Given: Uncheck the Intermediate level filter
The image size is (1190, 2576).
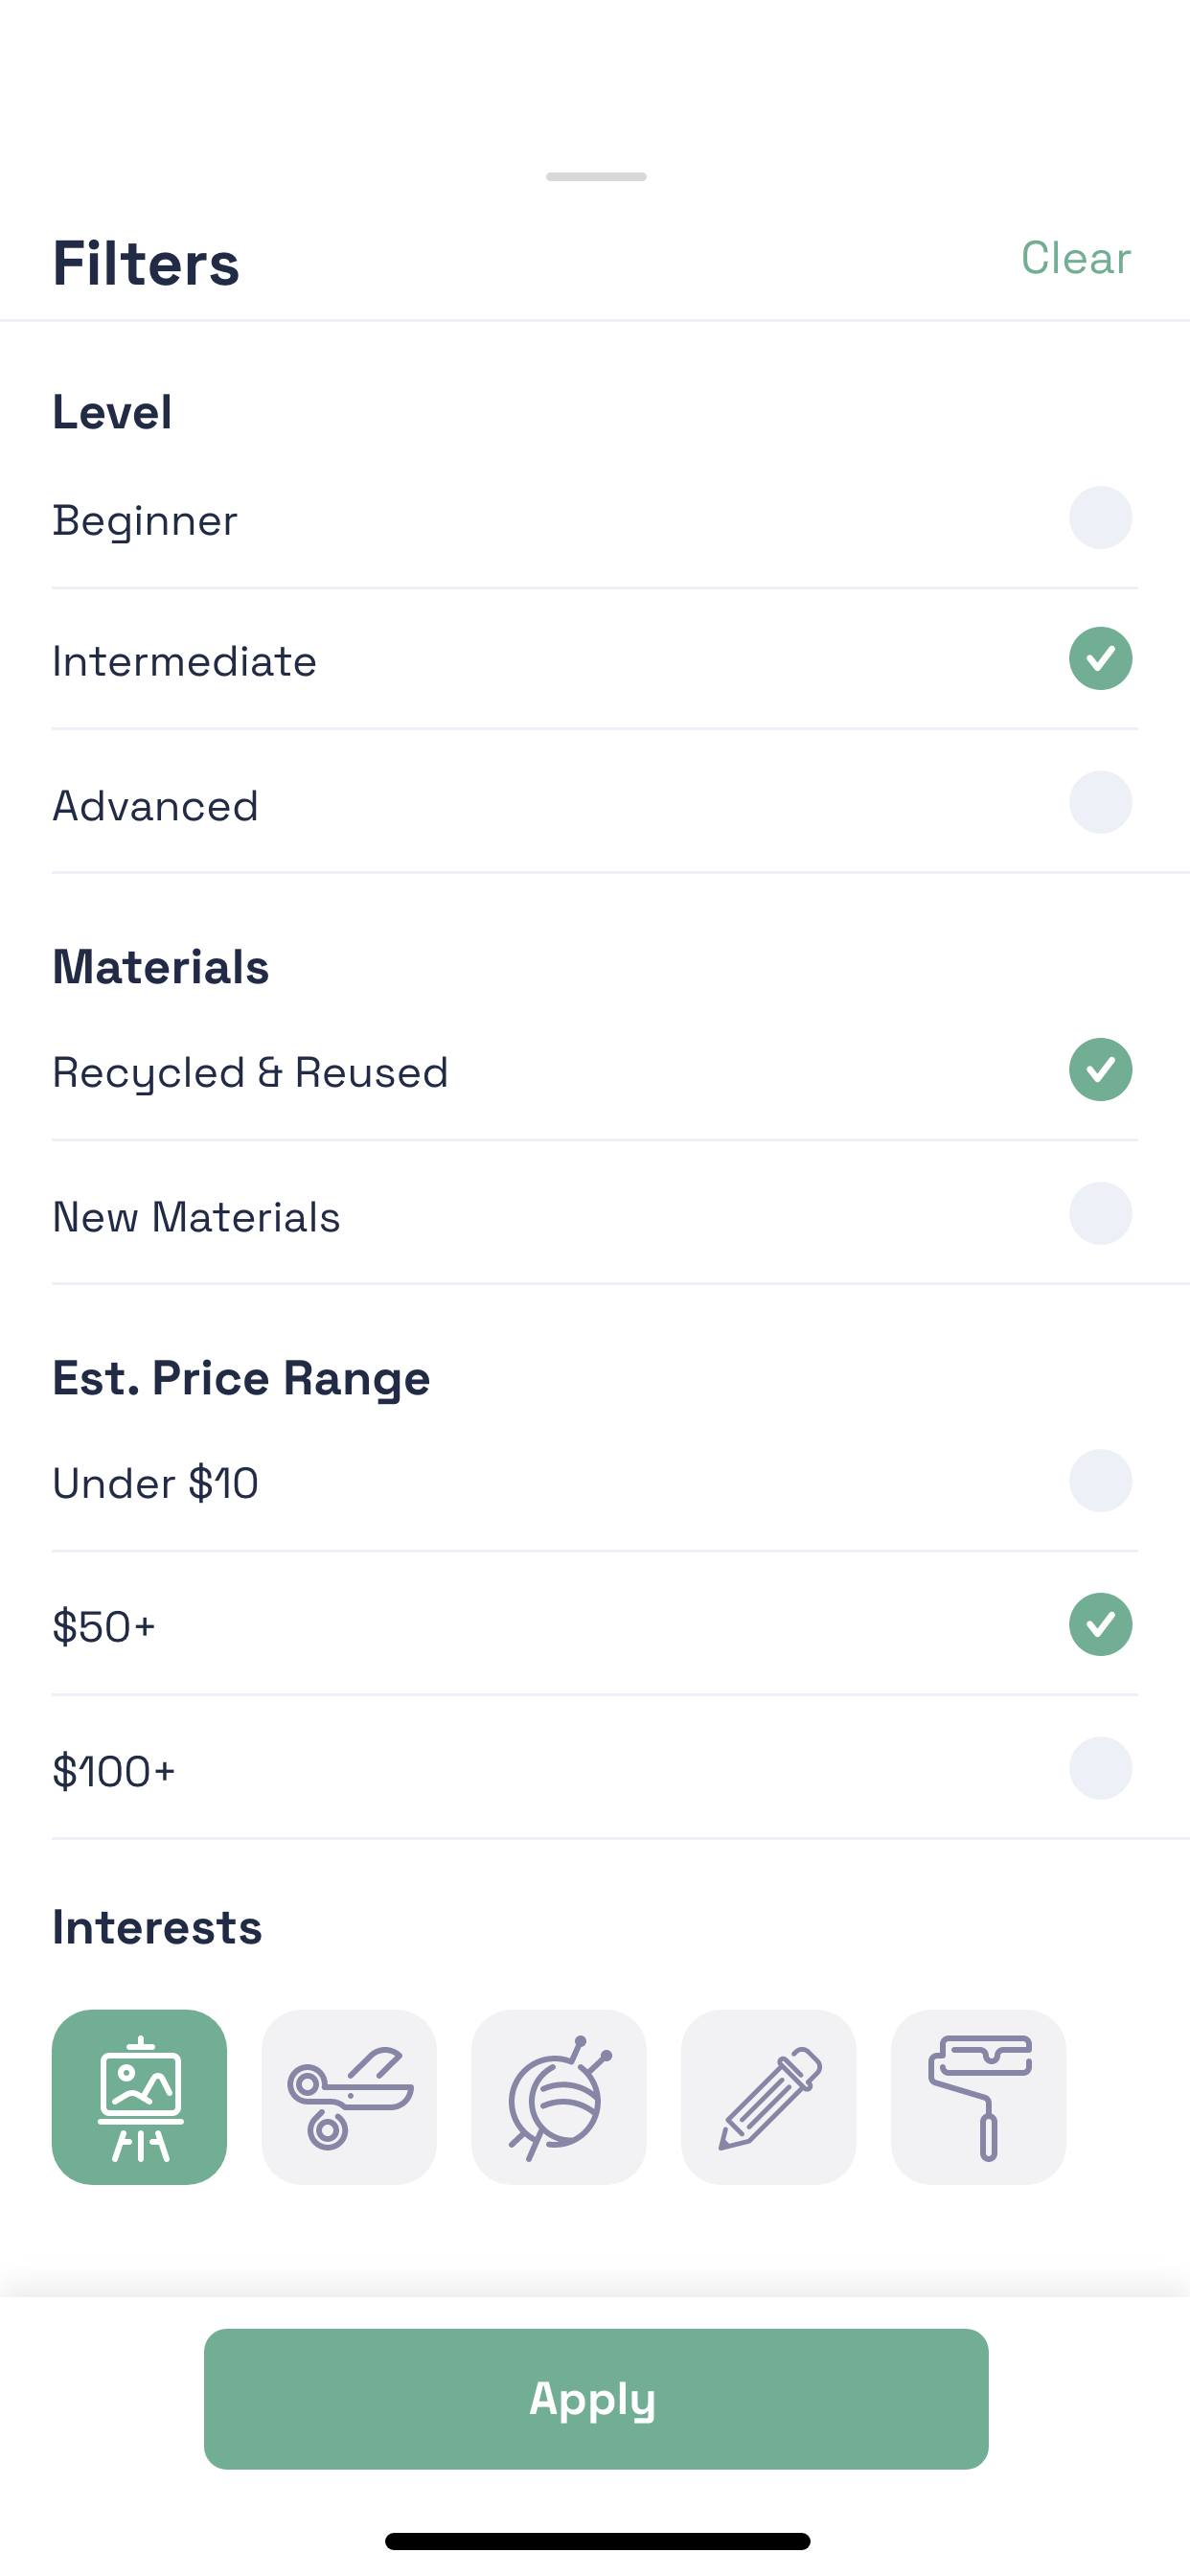Looking at the screenshot, I should click(1100, 659).
